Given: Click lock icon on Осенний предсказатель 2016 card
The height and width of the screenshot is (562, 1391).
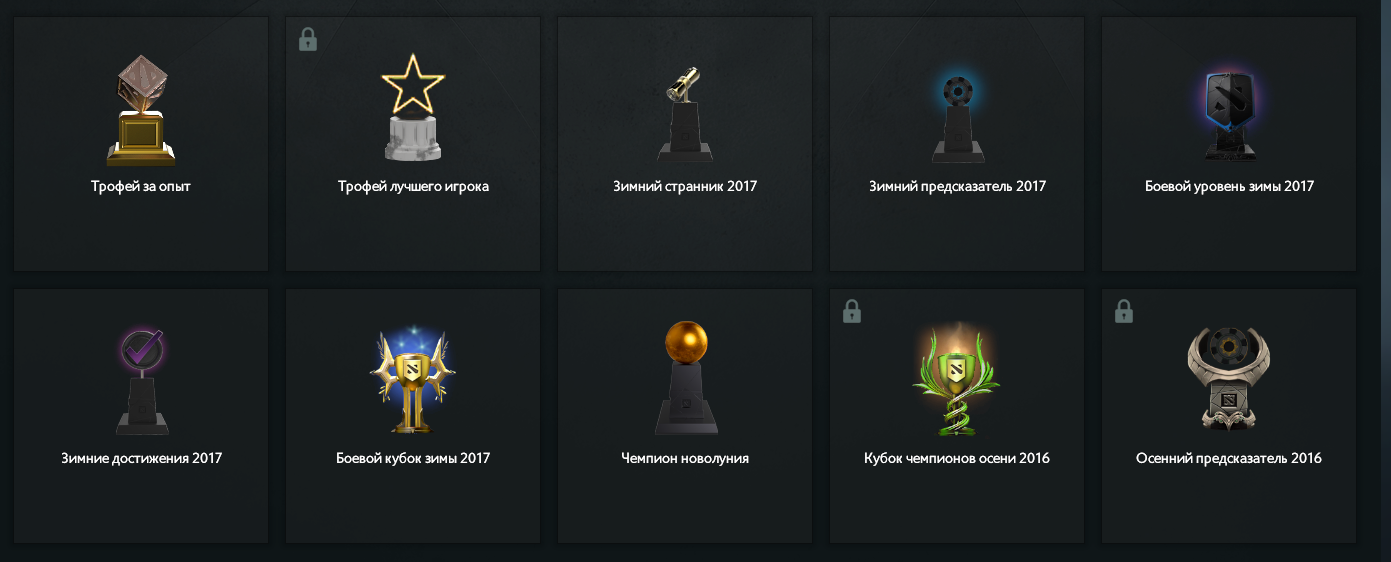Looking at the screenshot, I should pyautogui.click(x=1124, y=311).
